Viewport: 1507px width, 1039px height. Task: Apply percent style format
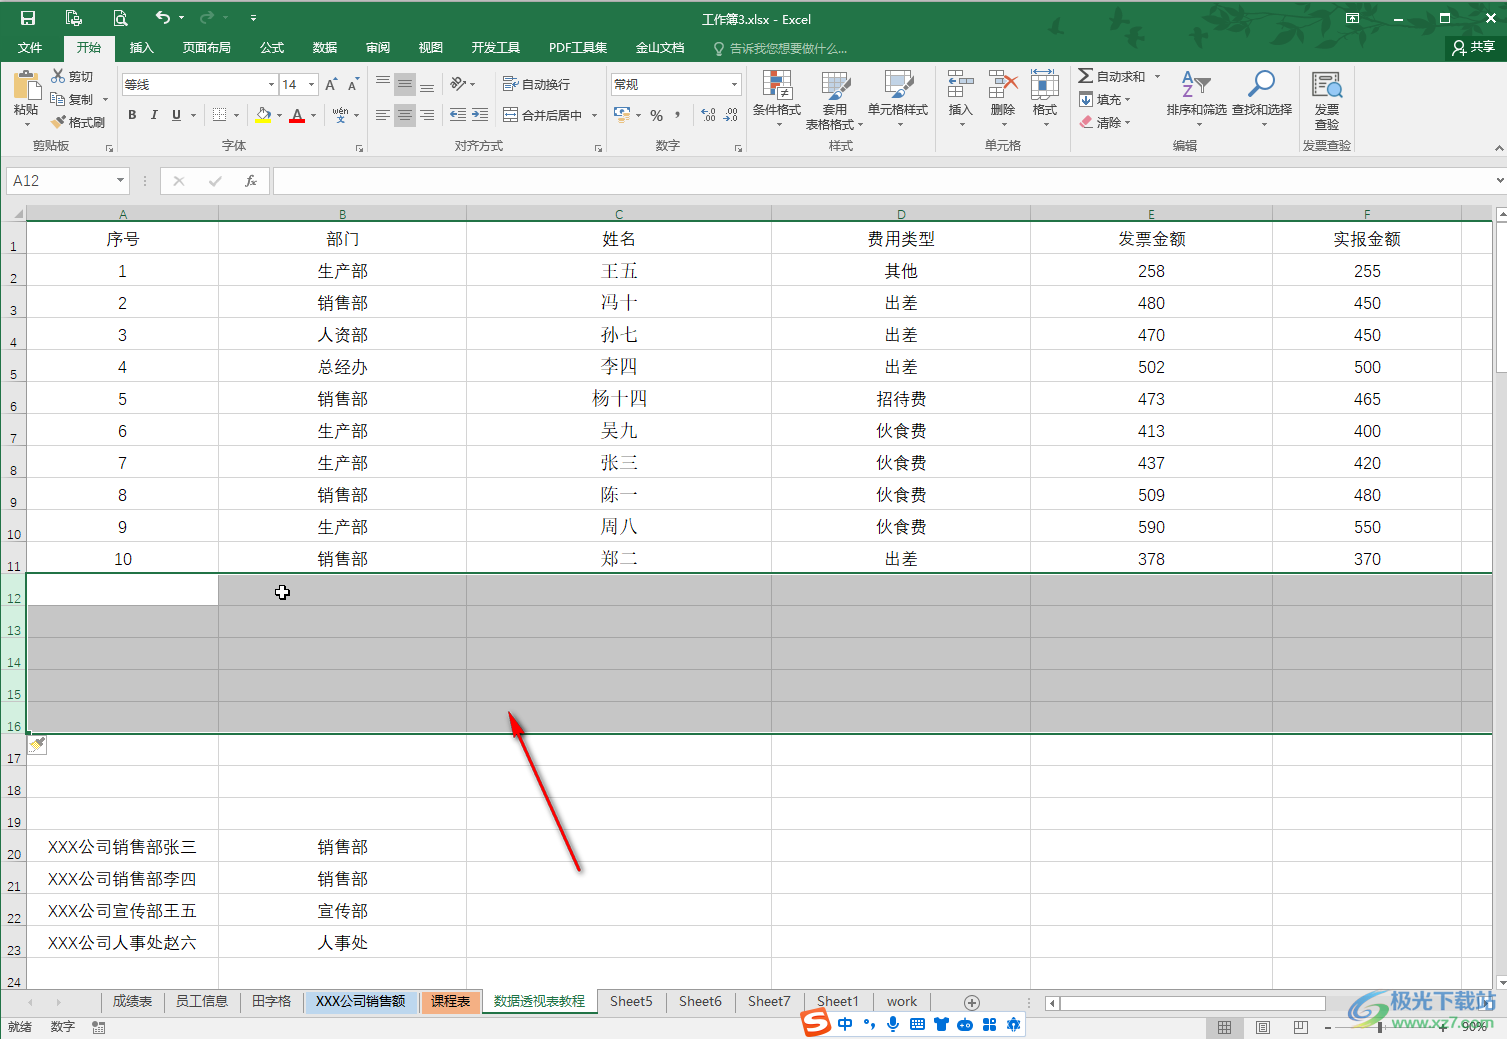[657, 115]
